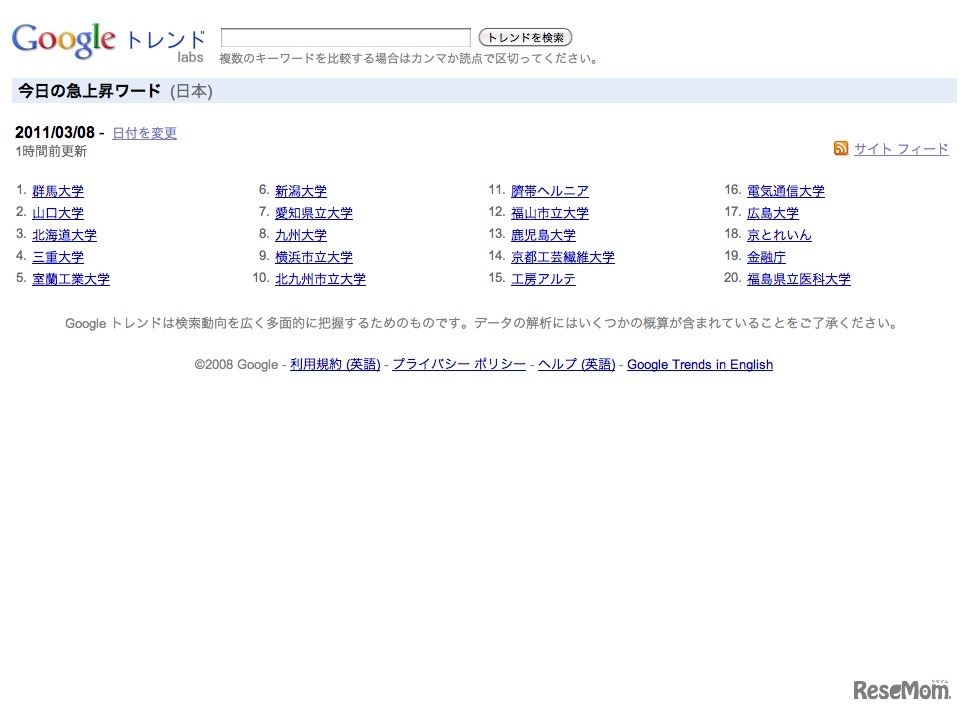Open the サイト フィード link
This screenshot has height=713, width=964.
(900, 148)
